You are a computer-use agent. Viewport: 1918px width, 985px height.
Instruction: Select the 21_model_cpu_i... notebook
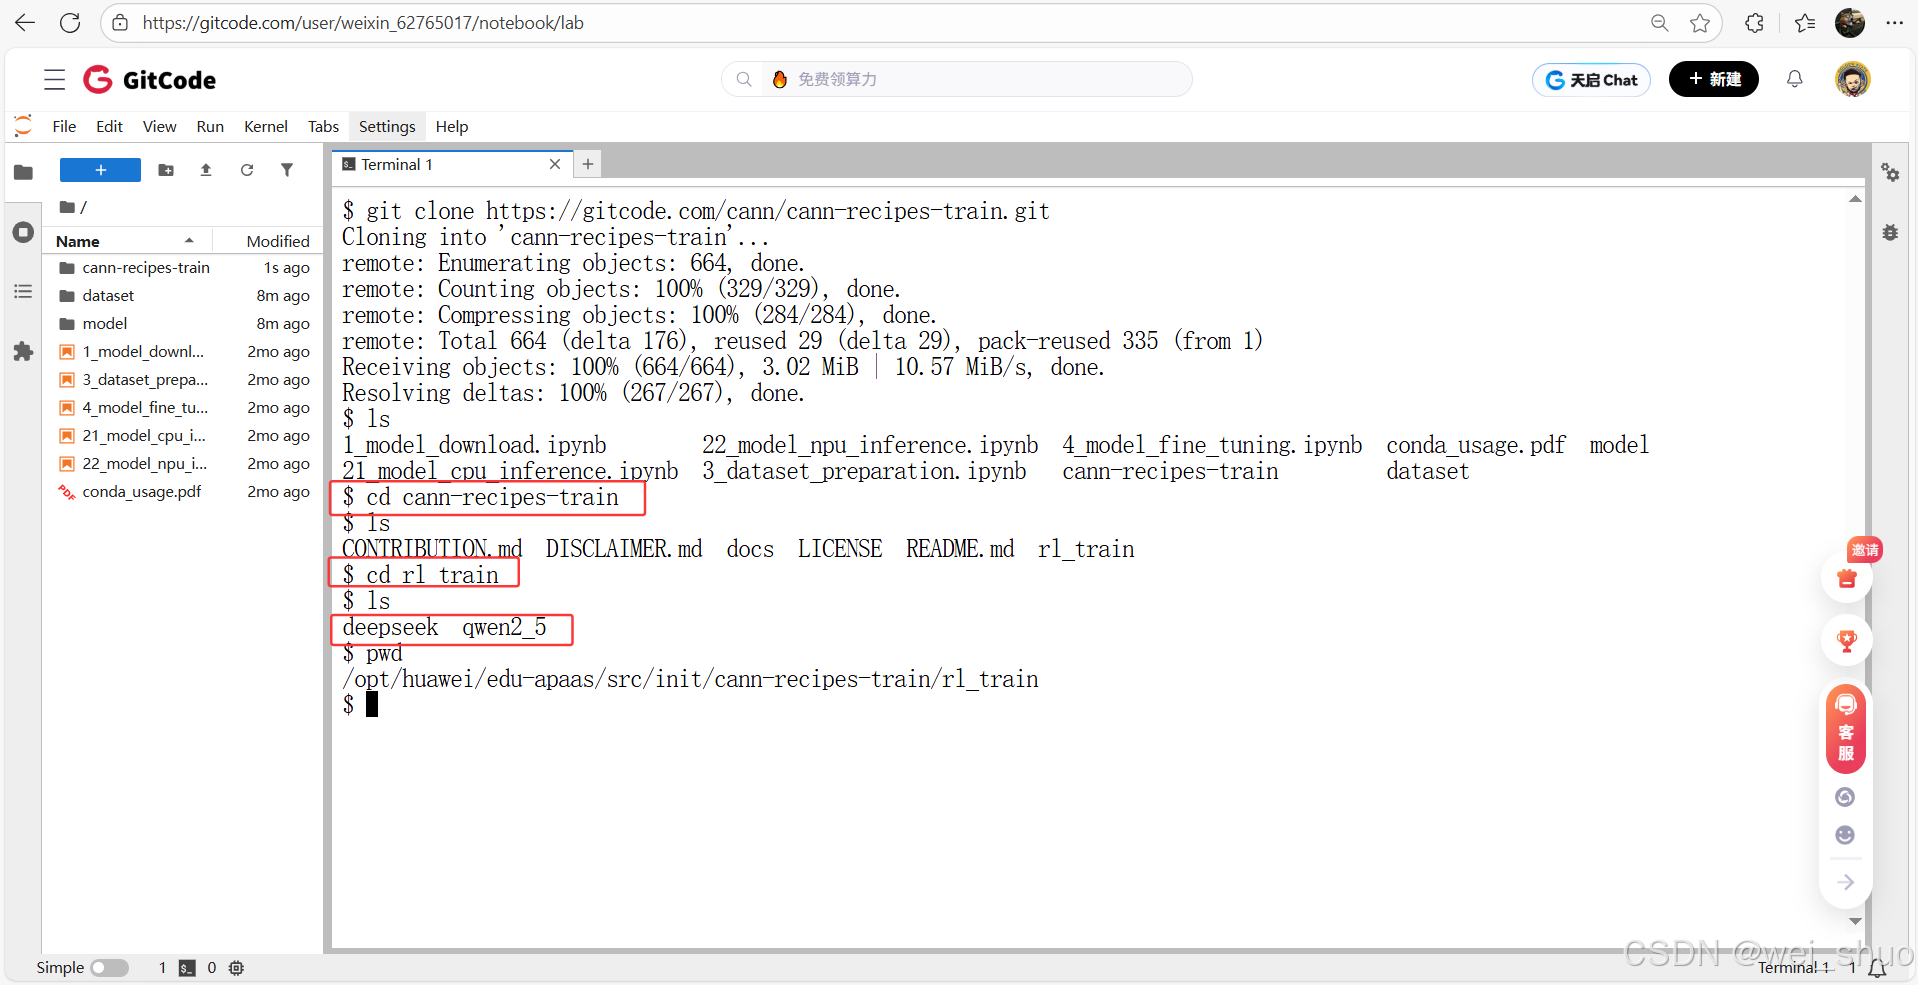click(184, 436)
